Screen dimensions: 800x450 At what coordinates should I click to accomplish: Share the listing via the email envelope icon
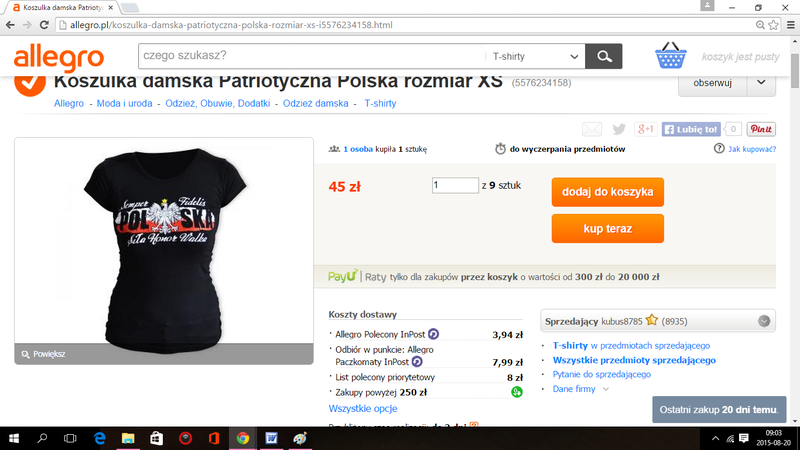point(592,129)
